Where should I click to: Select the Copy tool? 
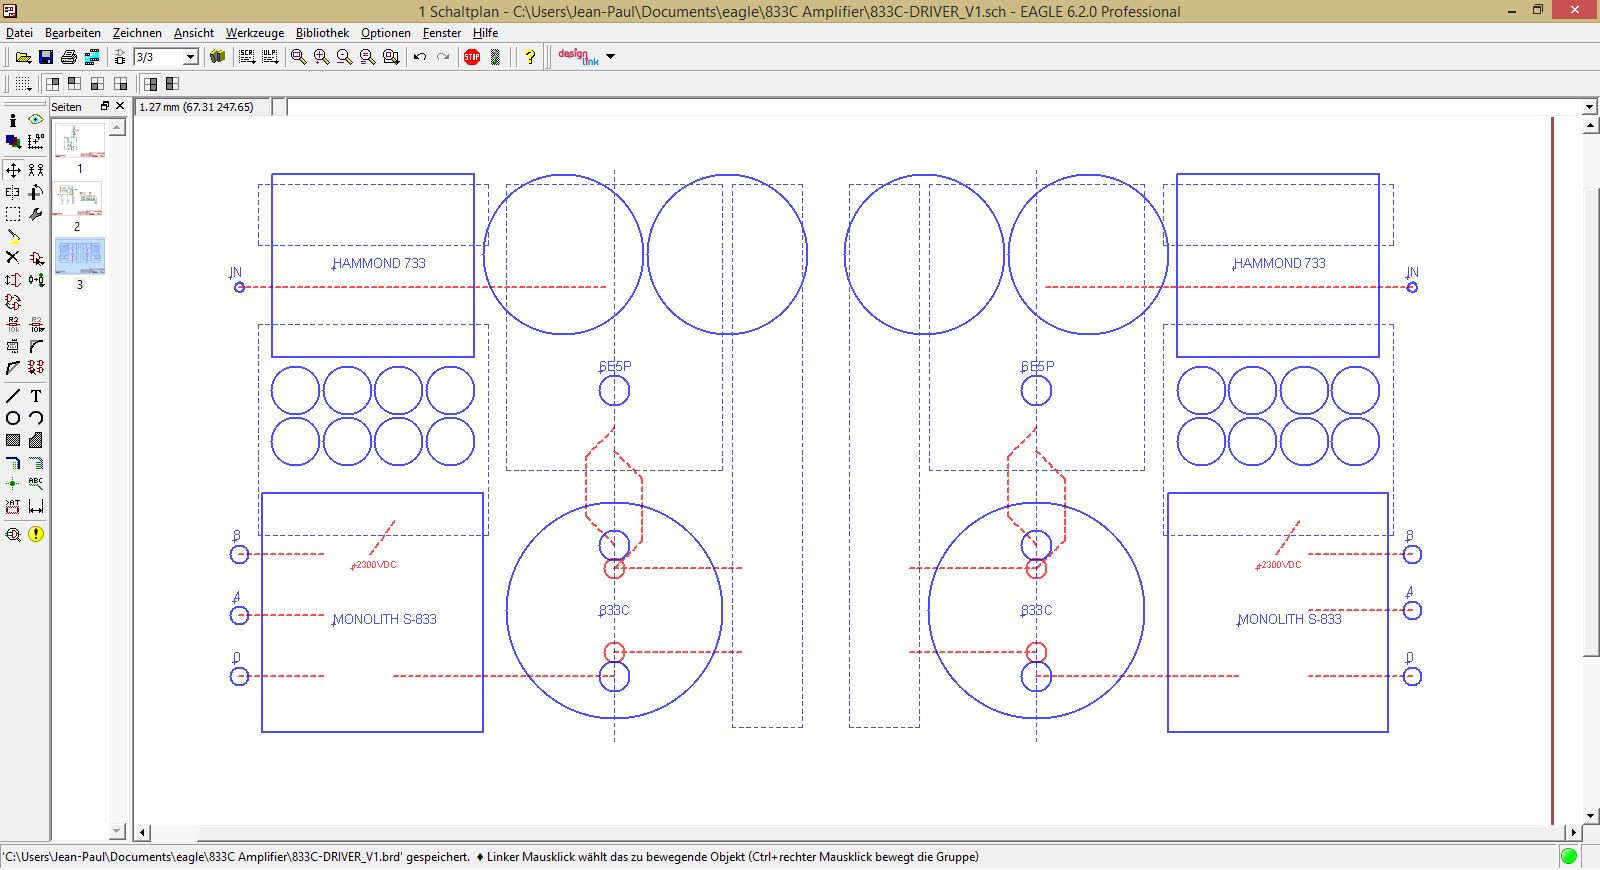36,170
